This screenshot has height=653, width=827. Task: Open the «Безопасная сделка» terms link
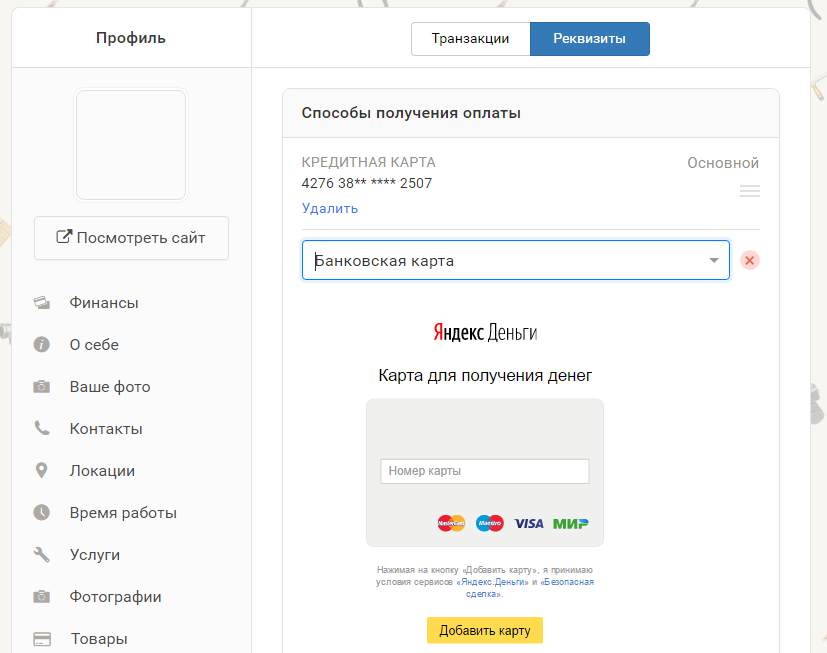[530, 588]
